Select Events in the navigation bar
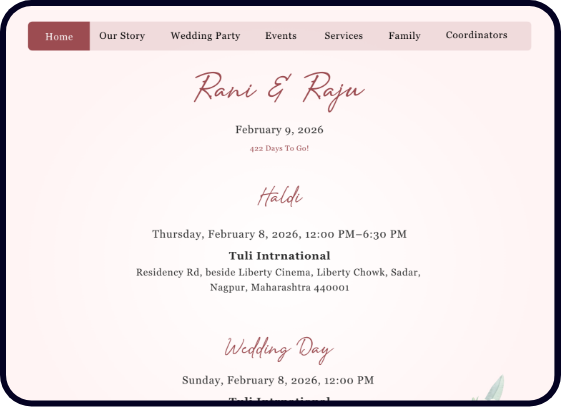The width and height of the screenshot is (561, 407). [x=281, y=36]
